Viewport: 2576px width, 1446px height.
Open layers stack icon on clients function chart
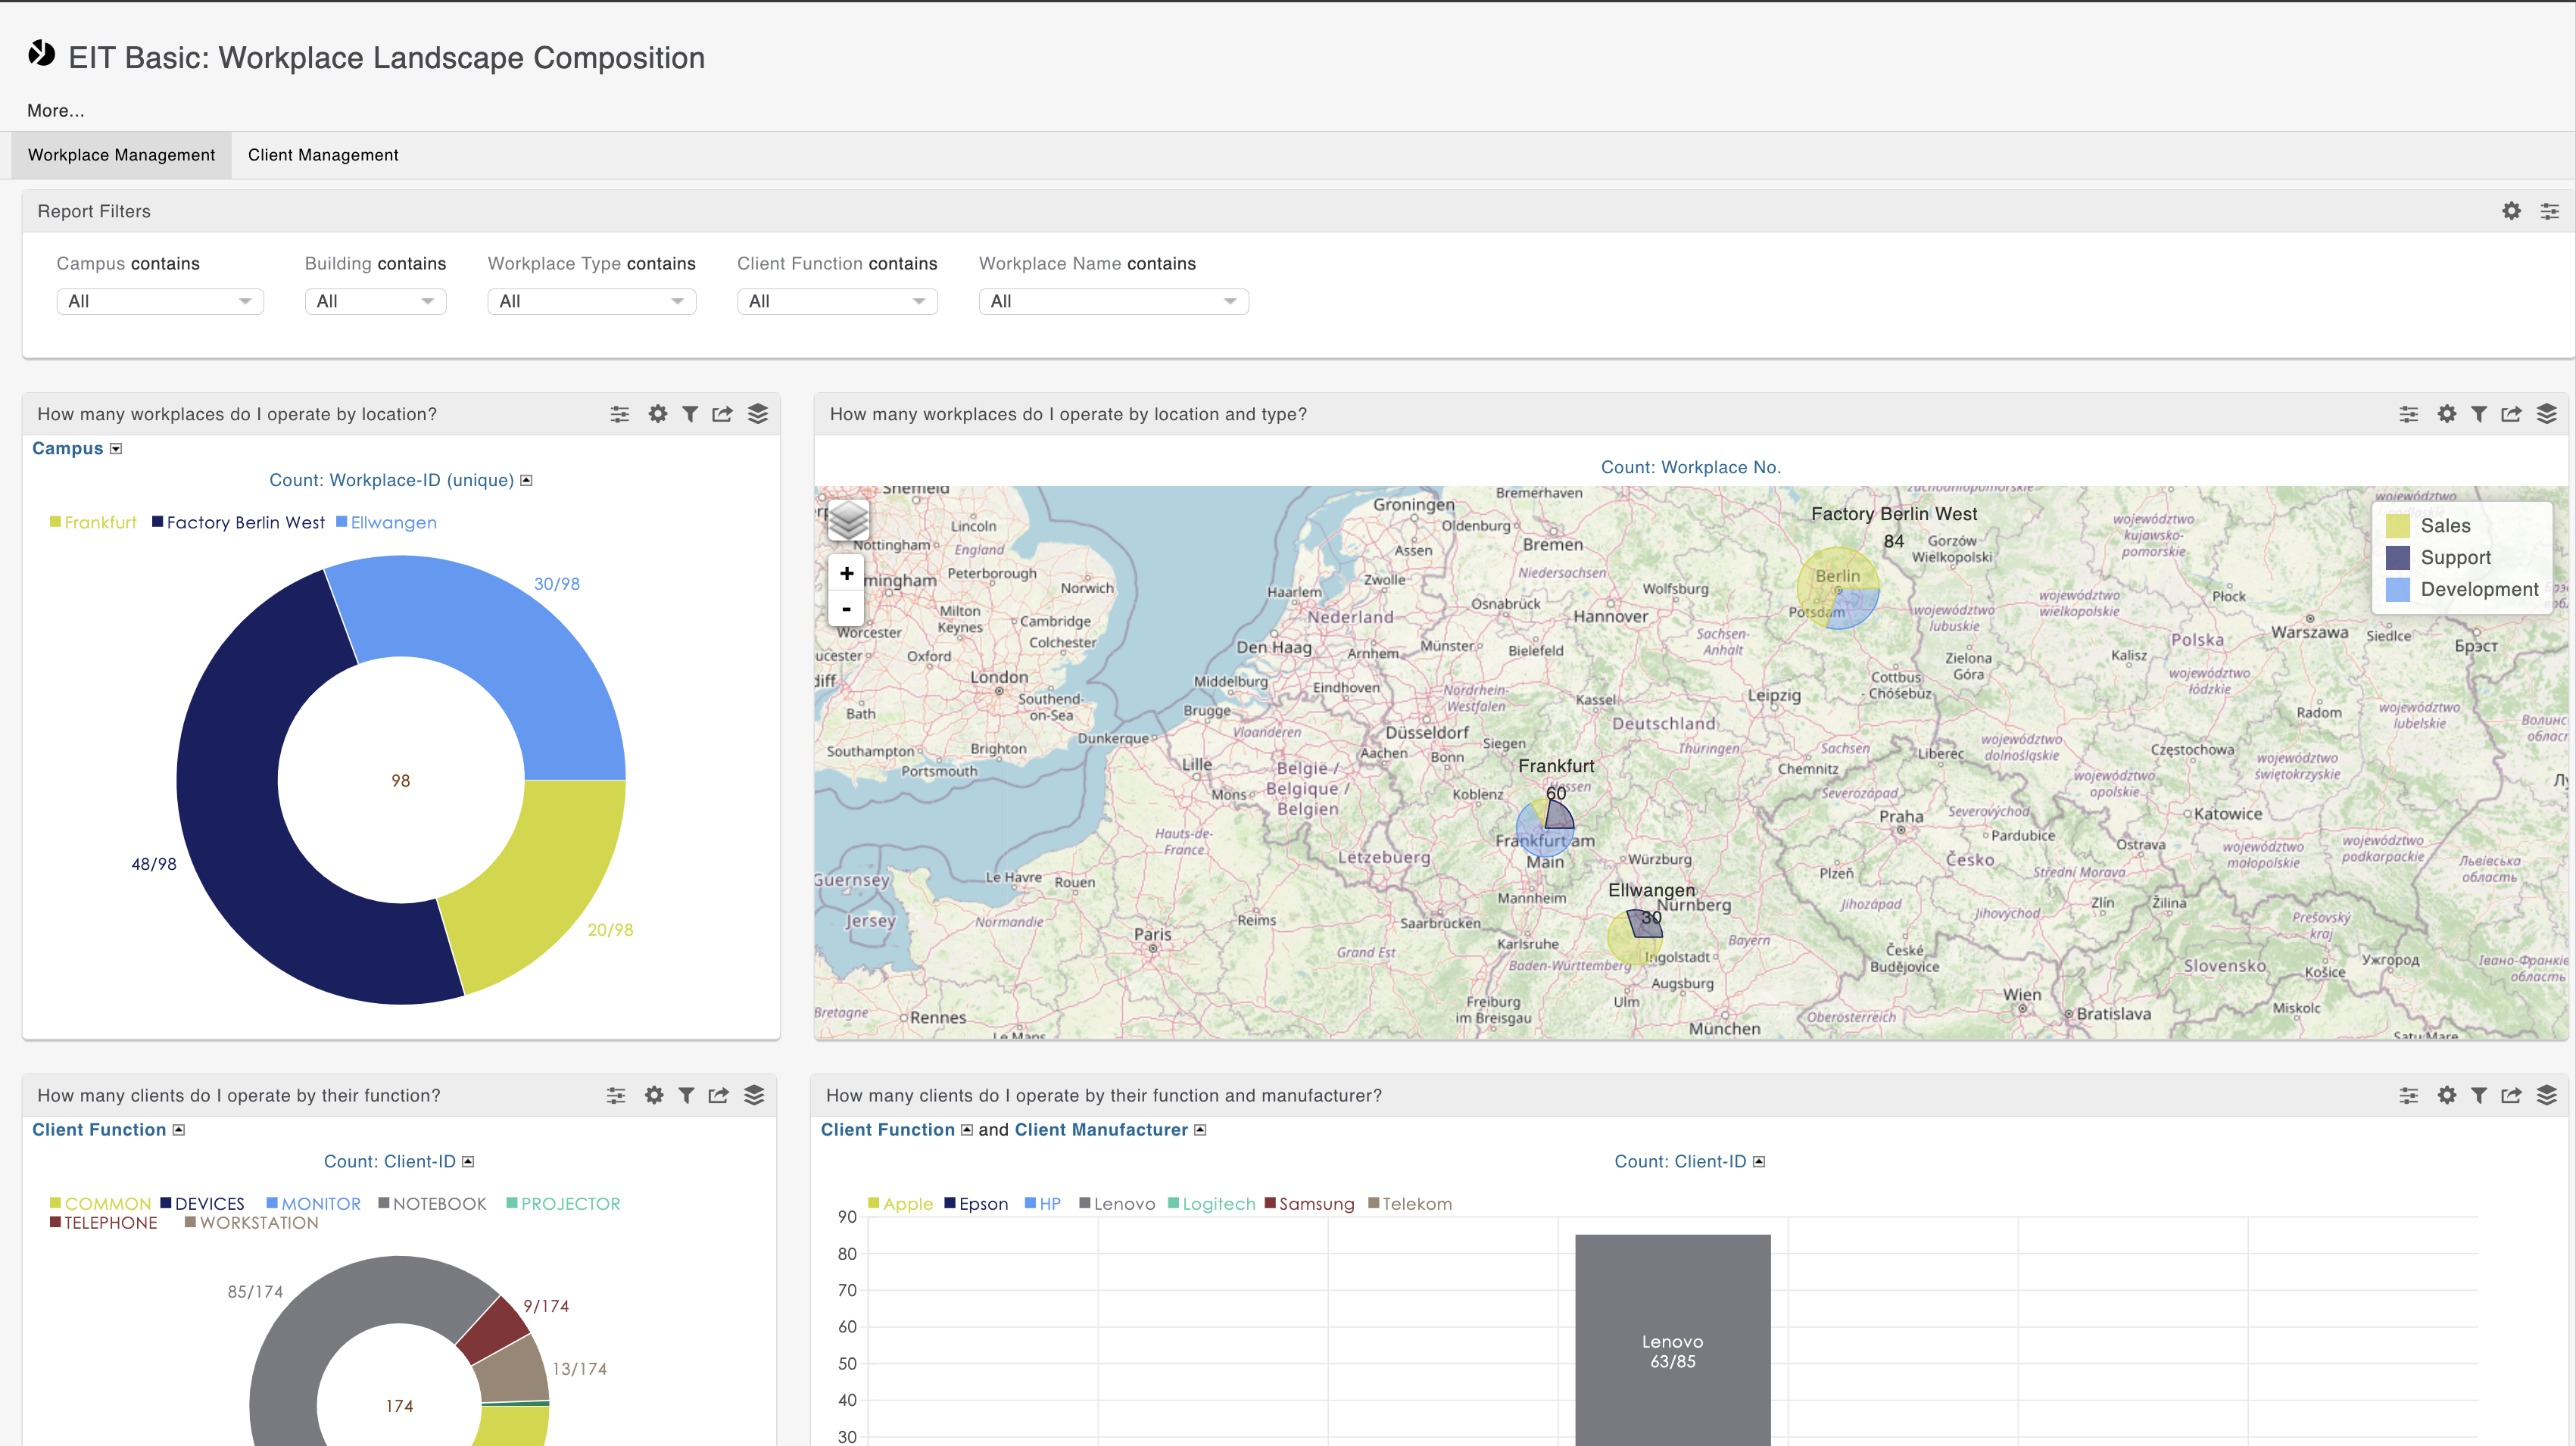click(754, 1095)
